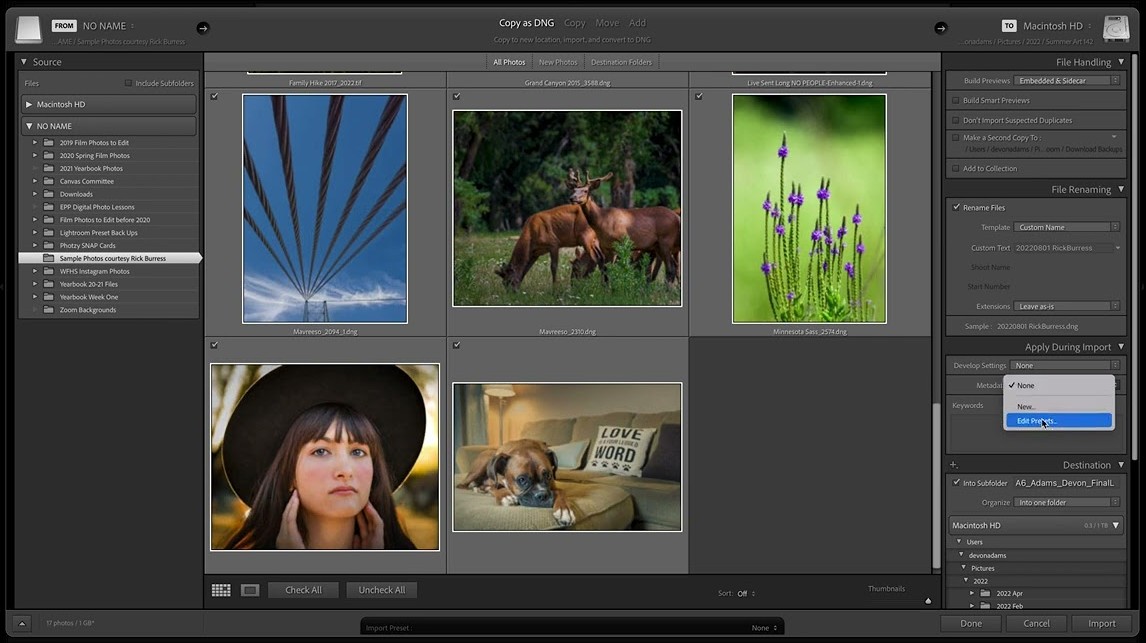The width and height of the screenshot is (1146, 643).
Task: Click the photo grid vertical scrollbar
Action: tap(936, 486)
